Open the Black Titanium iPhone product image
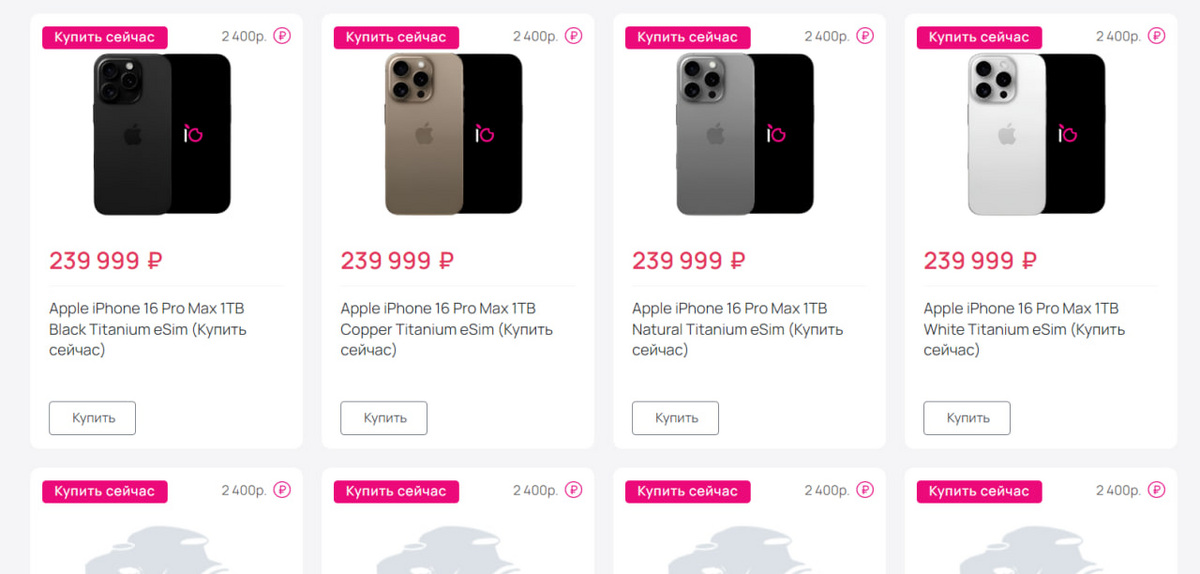The image size is (1200, 574). pyautogui.click(x=162, y=134)
